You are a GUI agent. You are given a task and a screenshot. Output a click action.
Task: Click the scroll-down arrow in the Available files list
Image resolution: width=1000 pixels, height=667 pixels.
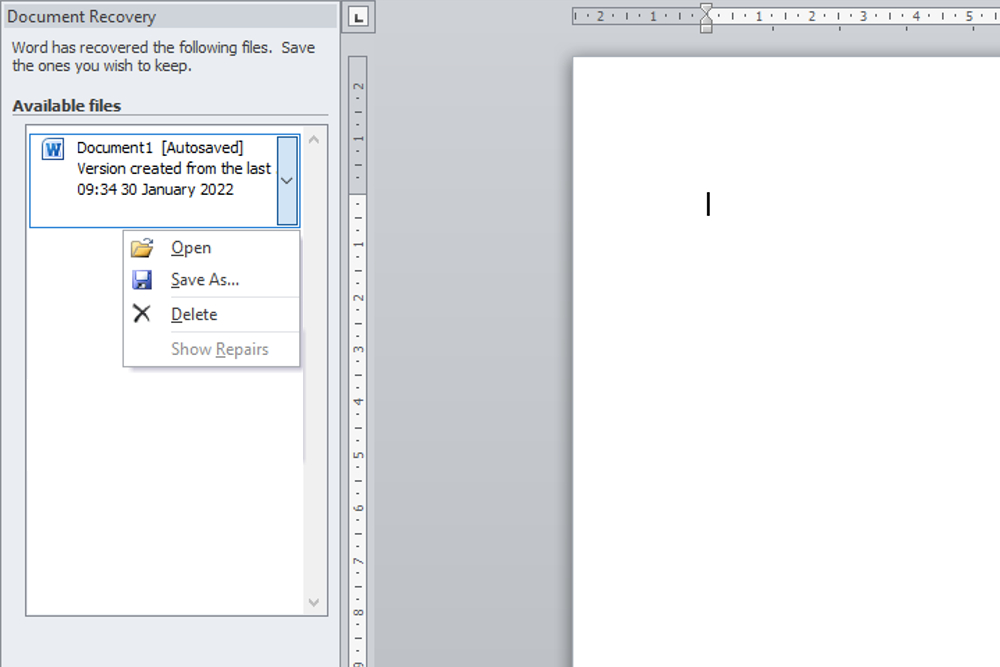pos(314,602)
